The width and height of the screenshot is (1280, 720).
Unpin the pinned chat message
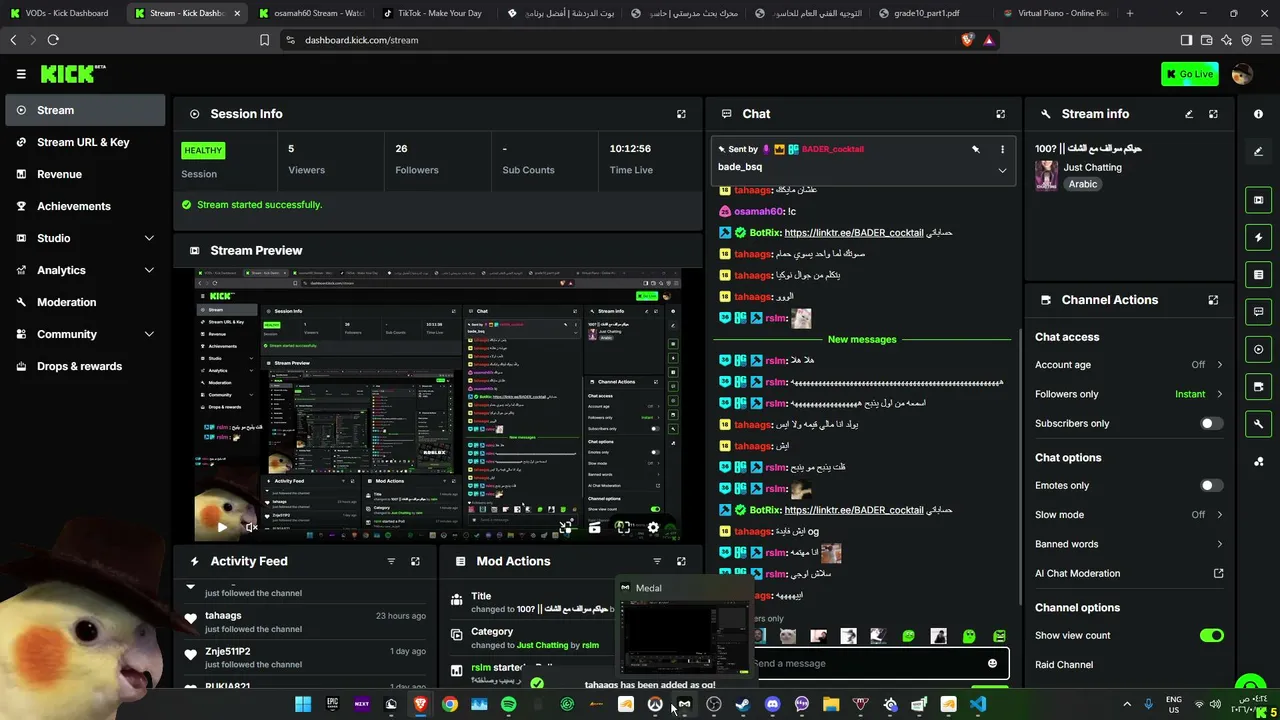point(975,149)
